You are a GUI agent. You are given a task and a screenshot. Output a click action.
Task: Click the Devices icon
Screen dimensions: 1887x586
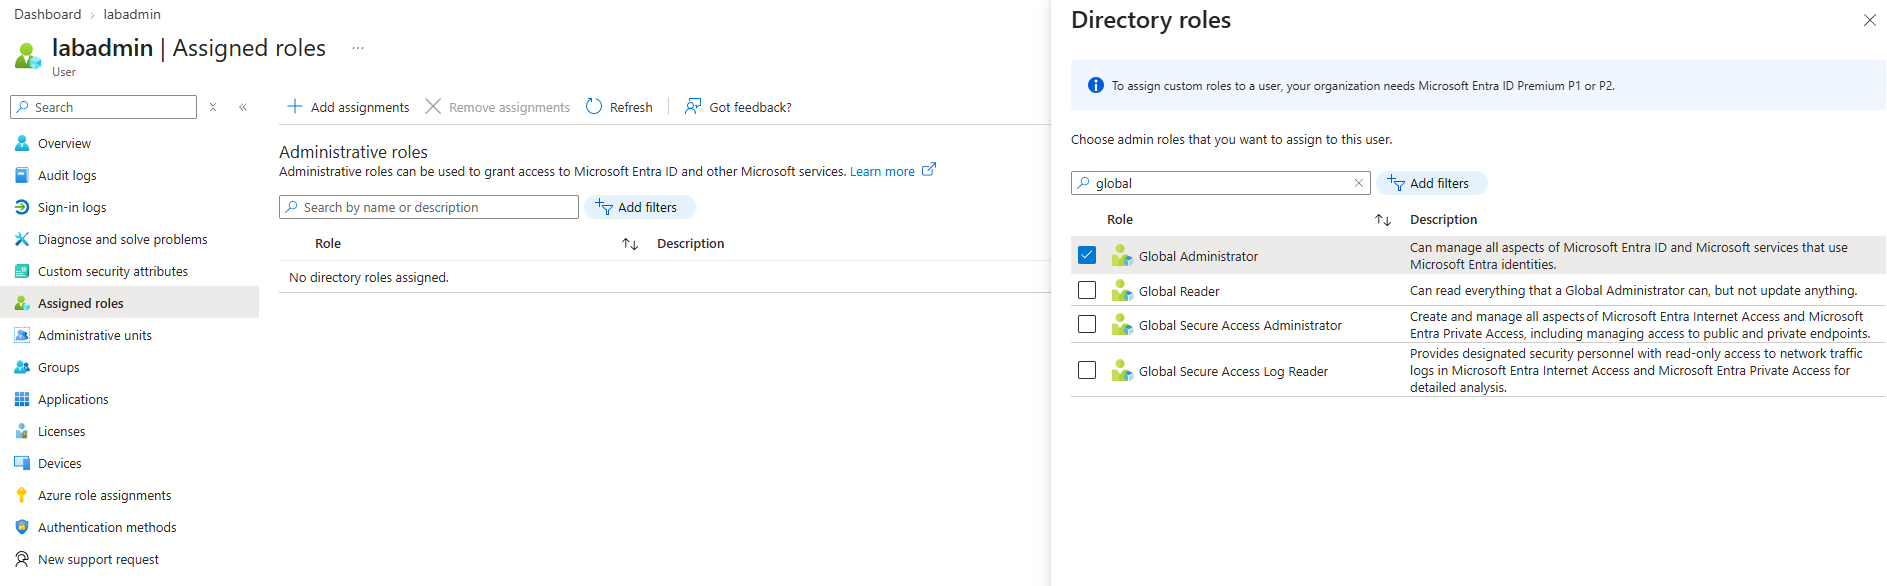[x=22, y=463]
